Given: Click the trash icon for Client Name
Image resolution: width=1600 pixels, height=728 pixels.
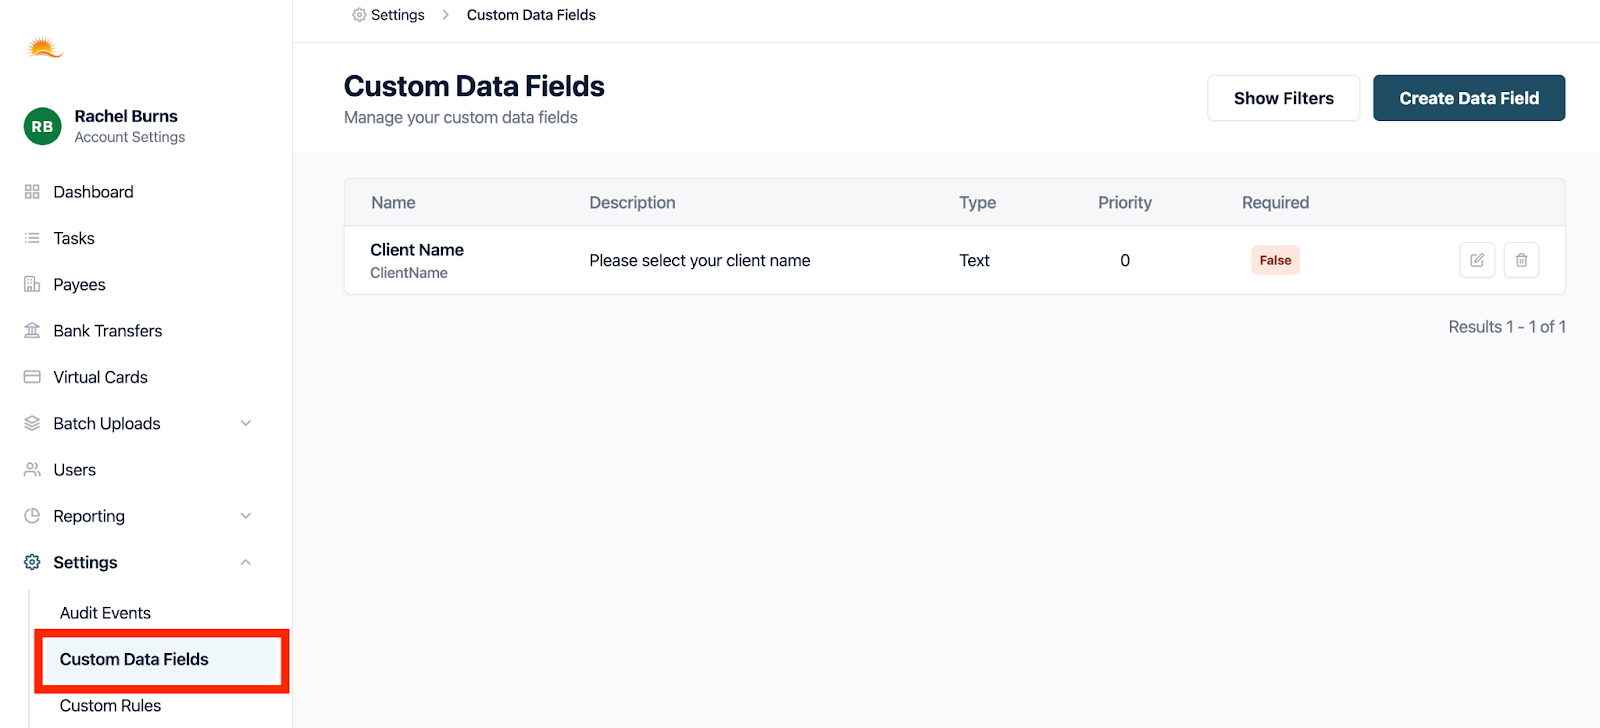Looking at the screenshot, I should (1521, 260).
